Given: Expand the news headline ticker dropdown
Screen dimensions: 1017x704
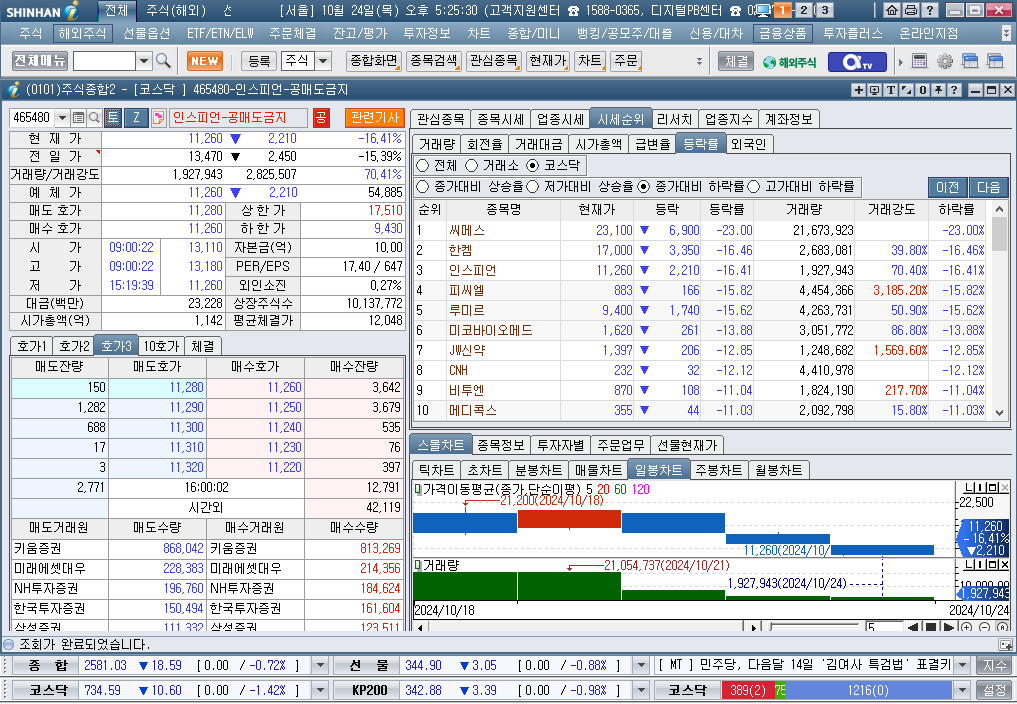Looking at the screenshot, I should pos(963,665).
